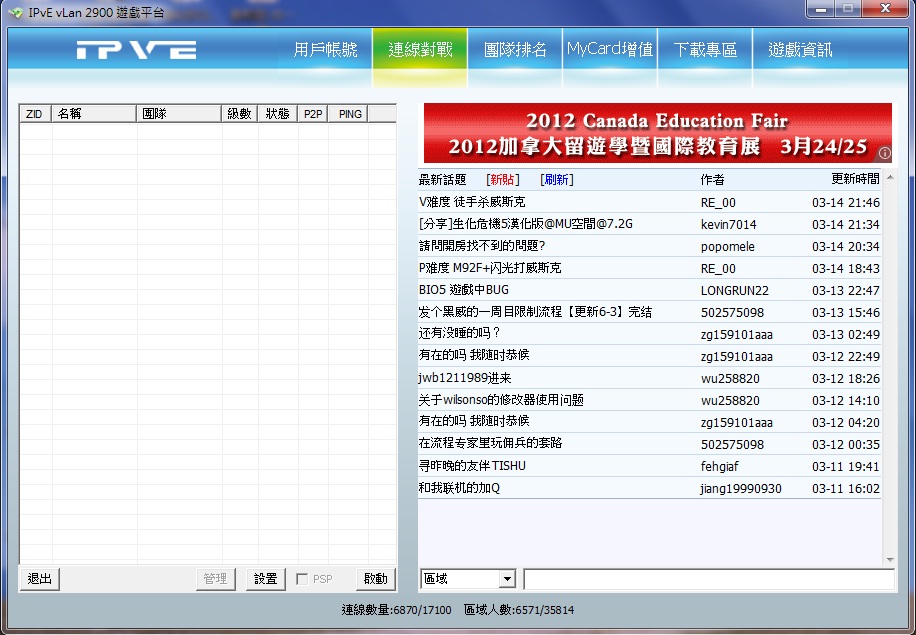This screenshot has height=635, width=916.
Task: Switch to the 團隊排名 tab
Action: (x=515, y=50)
